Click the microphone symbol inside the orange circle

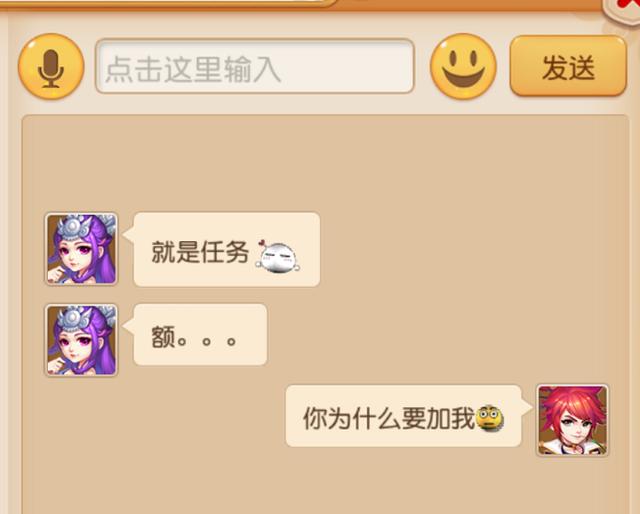point(51,69)
